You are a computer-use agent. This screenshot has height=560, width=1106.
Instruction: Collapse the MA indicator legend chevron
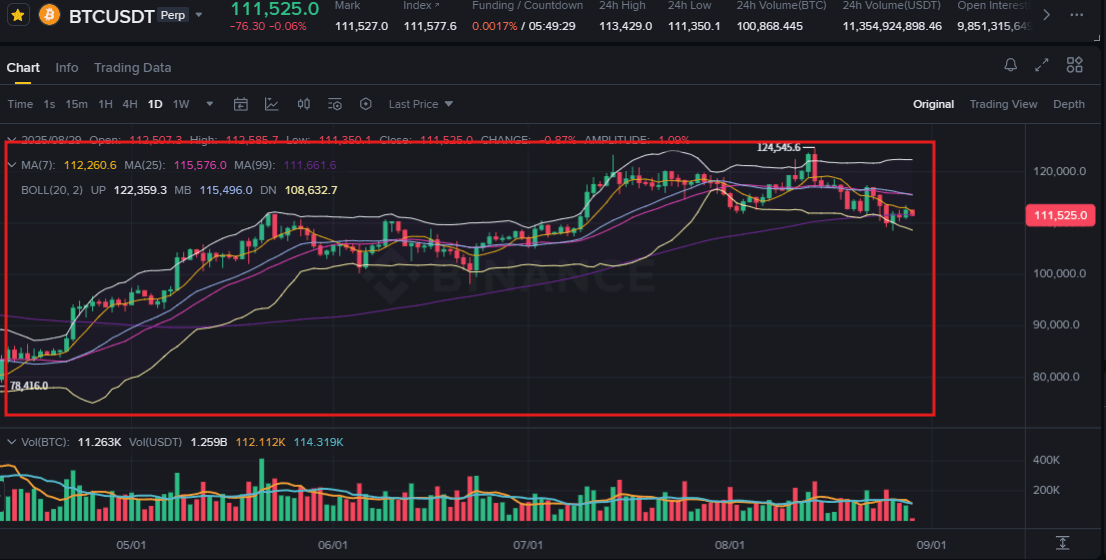pyautogui.click(x=11, y=165)
